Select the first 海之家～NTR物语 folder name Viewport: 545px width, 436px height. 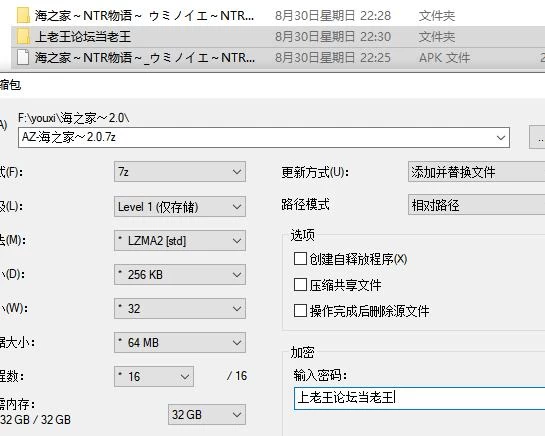click(x=145, y=16)
